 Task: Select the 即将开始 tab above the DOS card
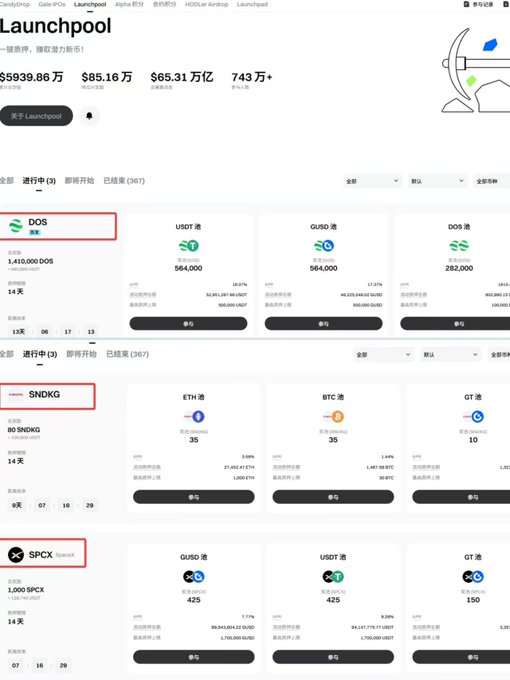tap(79, 180)
